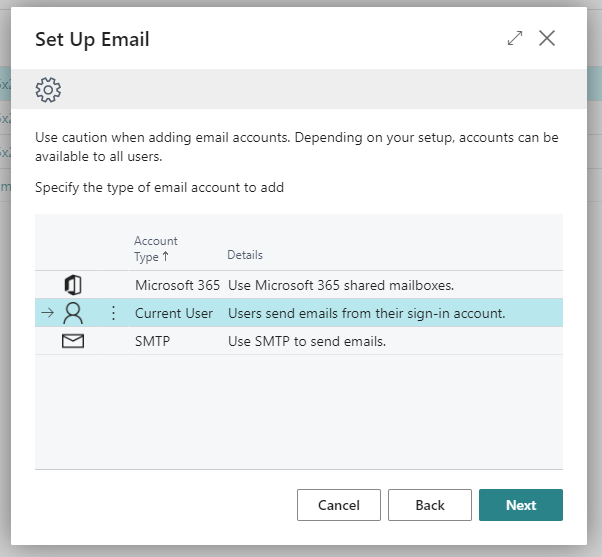This screenshot has width=602, height=557.
Task: Click the SMTP envelope icon
Action: pyautogui.click(x=73, y=341)
